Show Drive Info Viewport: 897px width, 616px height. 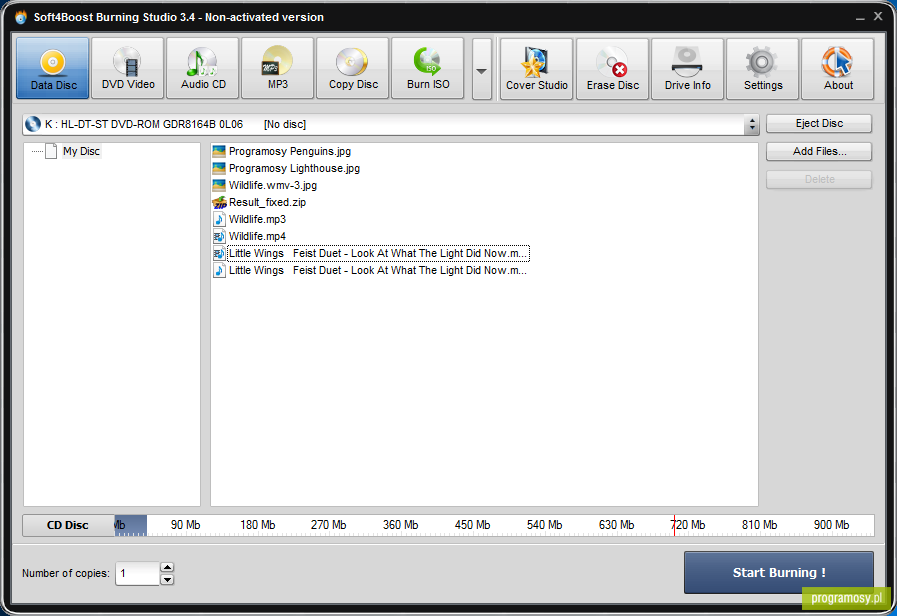point(687,69)
